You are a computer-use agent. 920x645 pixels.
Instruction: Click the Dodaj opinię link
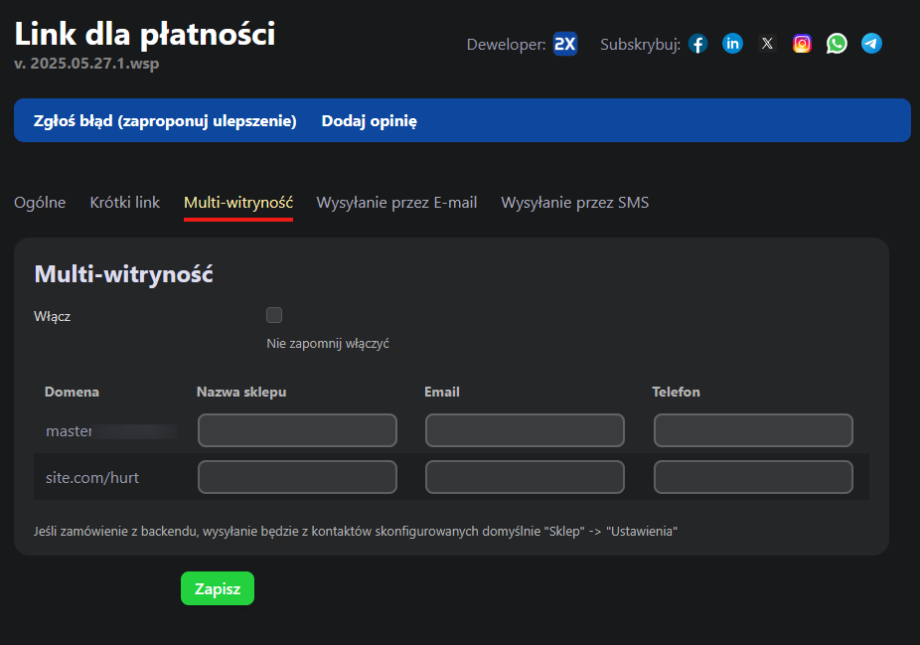point(369,121)
